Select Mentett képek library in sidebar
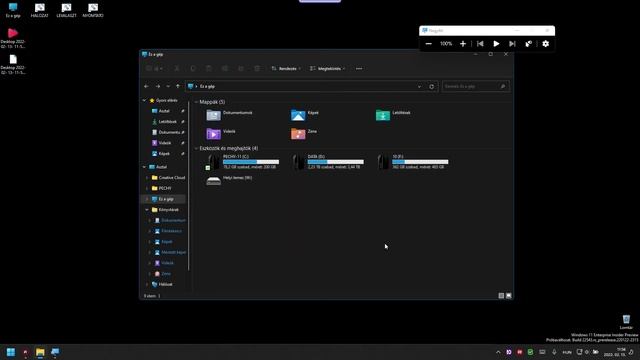 point(173,252)
